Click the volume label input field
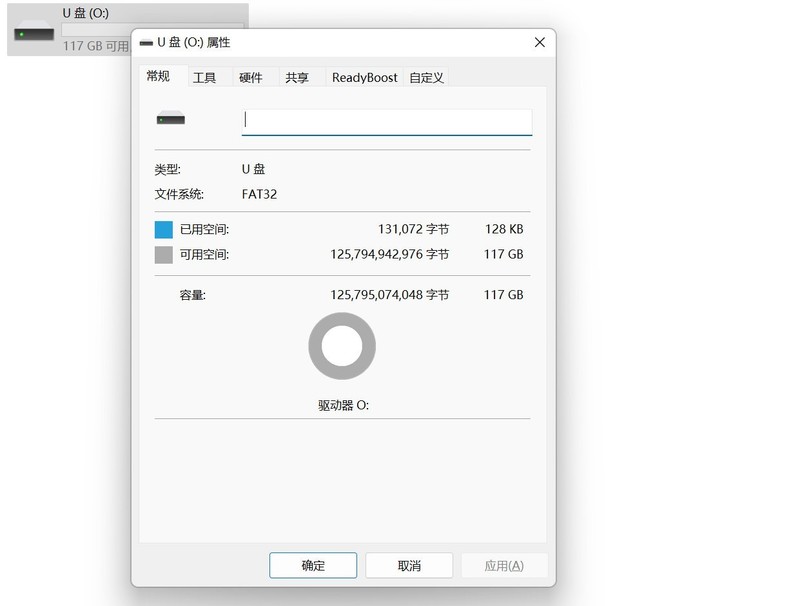The width and height of the screenshot is (800, 606). (x=386, y=120)
